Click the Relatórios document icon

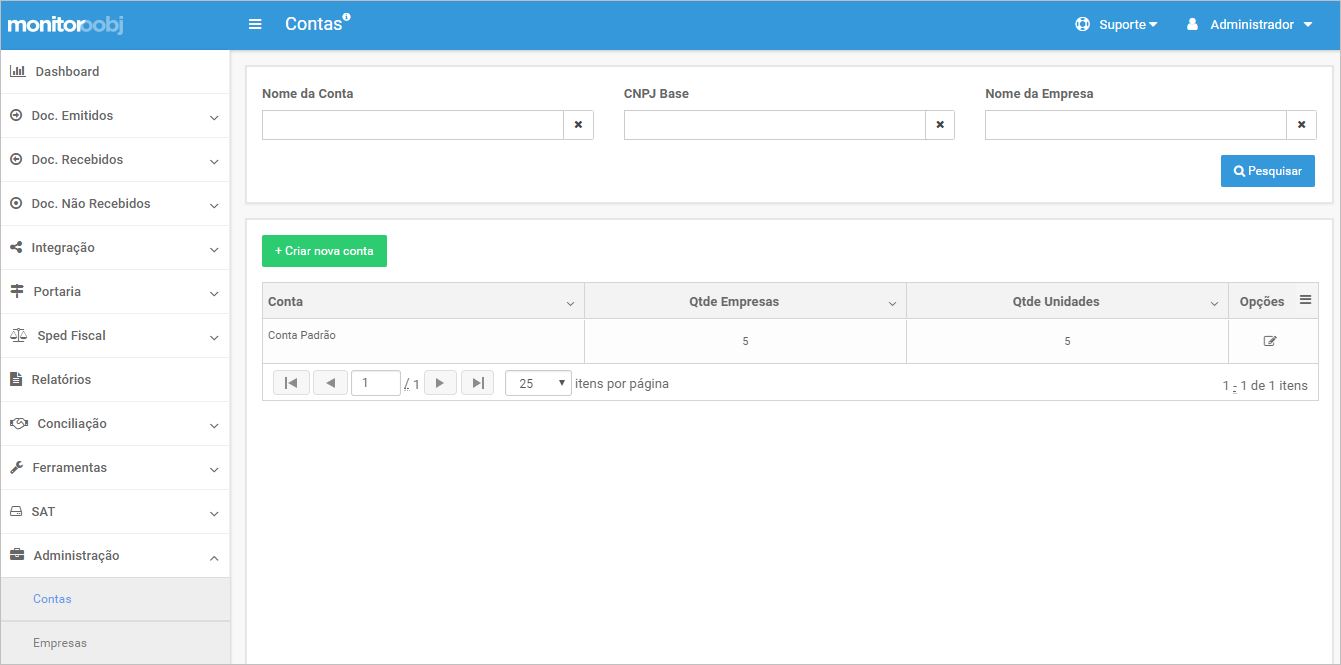coord(16,379)
